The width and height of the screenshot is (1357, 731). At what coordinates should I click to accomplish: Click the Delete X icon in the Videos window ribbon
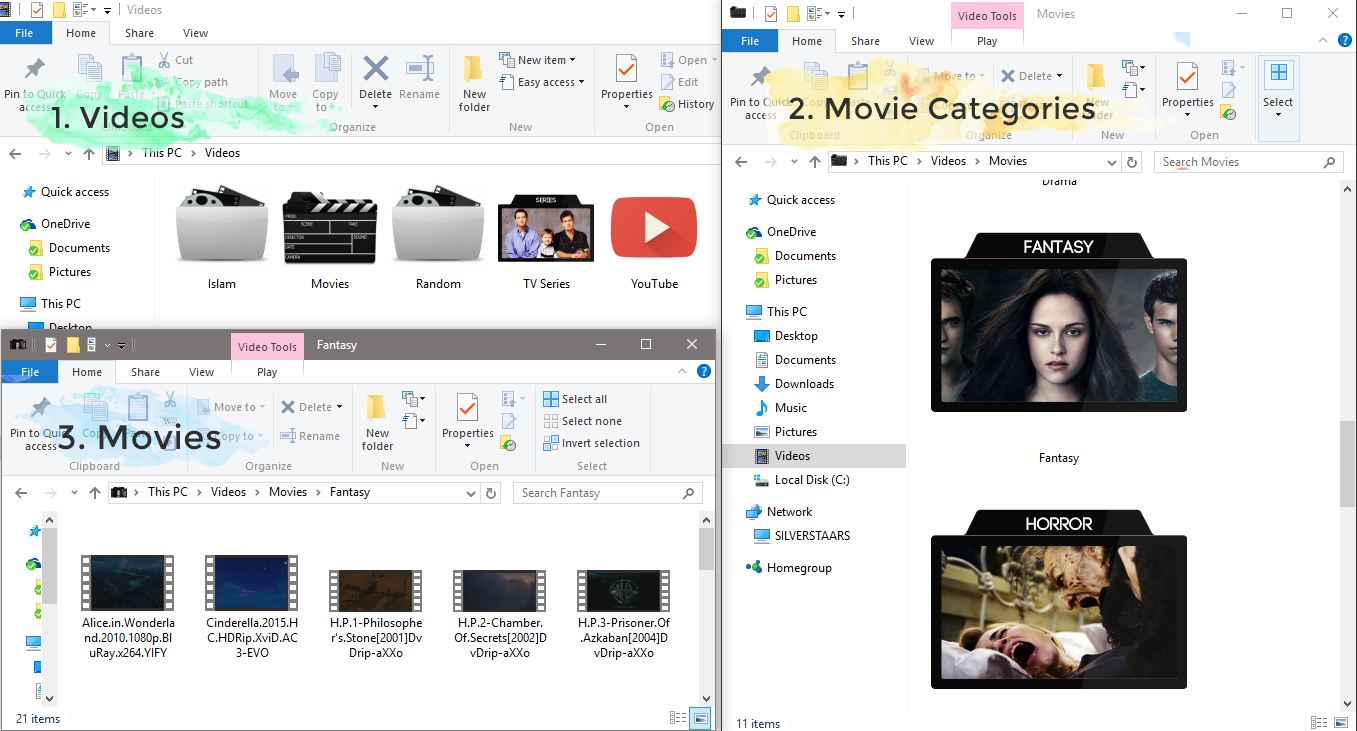click(x=376, y=69)
